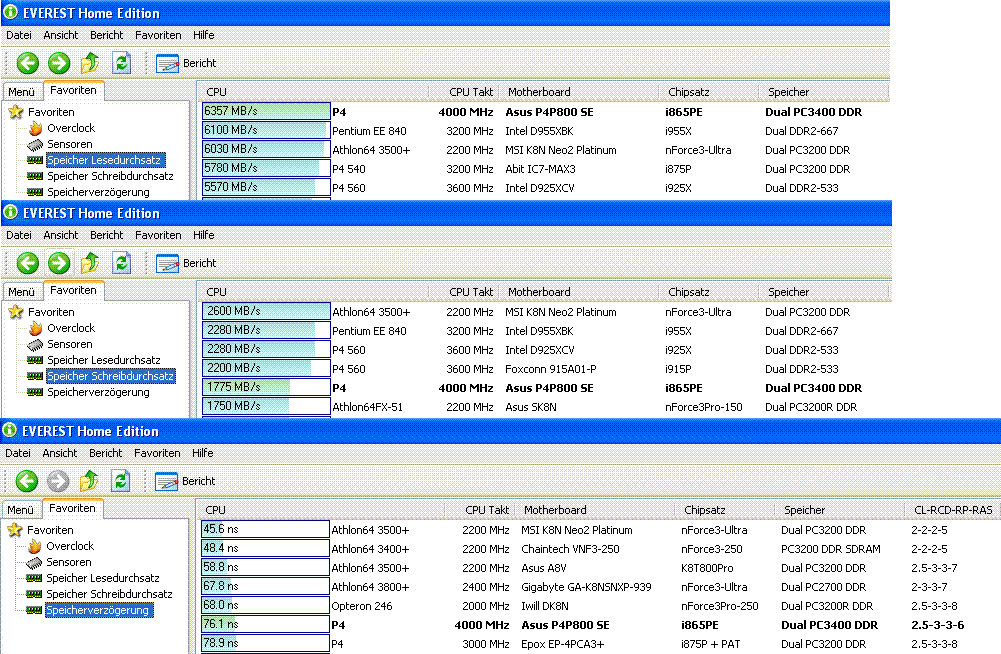Open Bericht report in the top window toolbar

tap(186, 63)
